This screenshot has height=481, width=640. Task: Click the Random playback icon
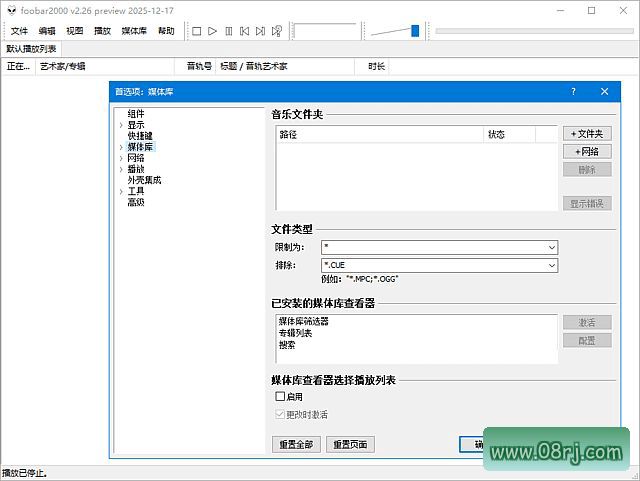[277, 31]
